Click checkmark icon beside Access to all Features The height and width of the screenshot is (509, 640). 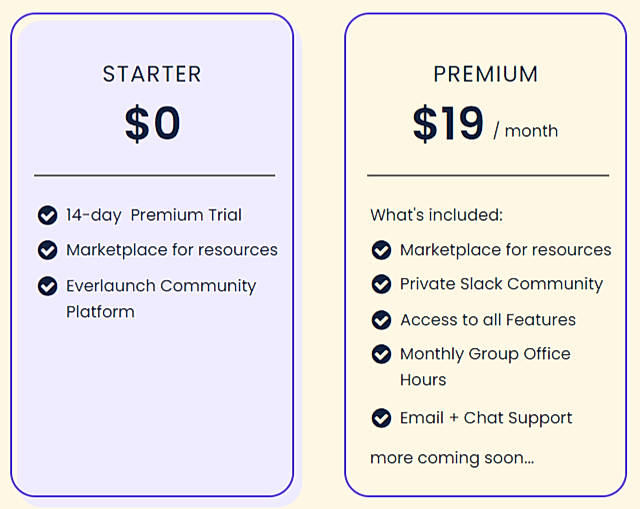point(381,320)
